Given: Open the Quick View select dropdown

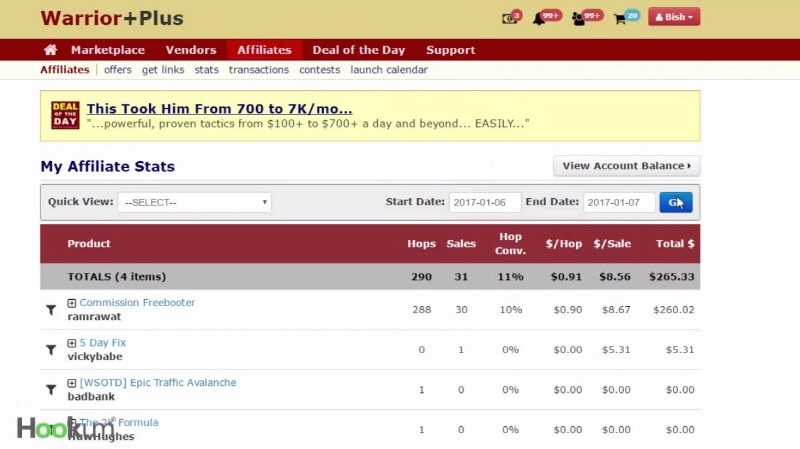Looking at the screenshot, I should click(x=194, y=202).
